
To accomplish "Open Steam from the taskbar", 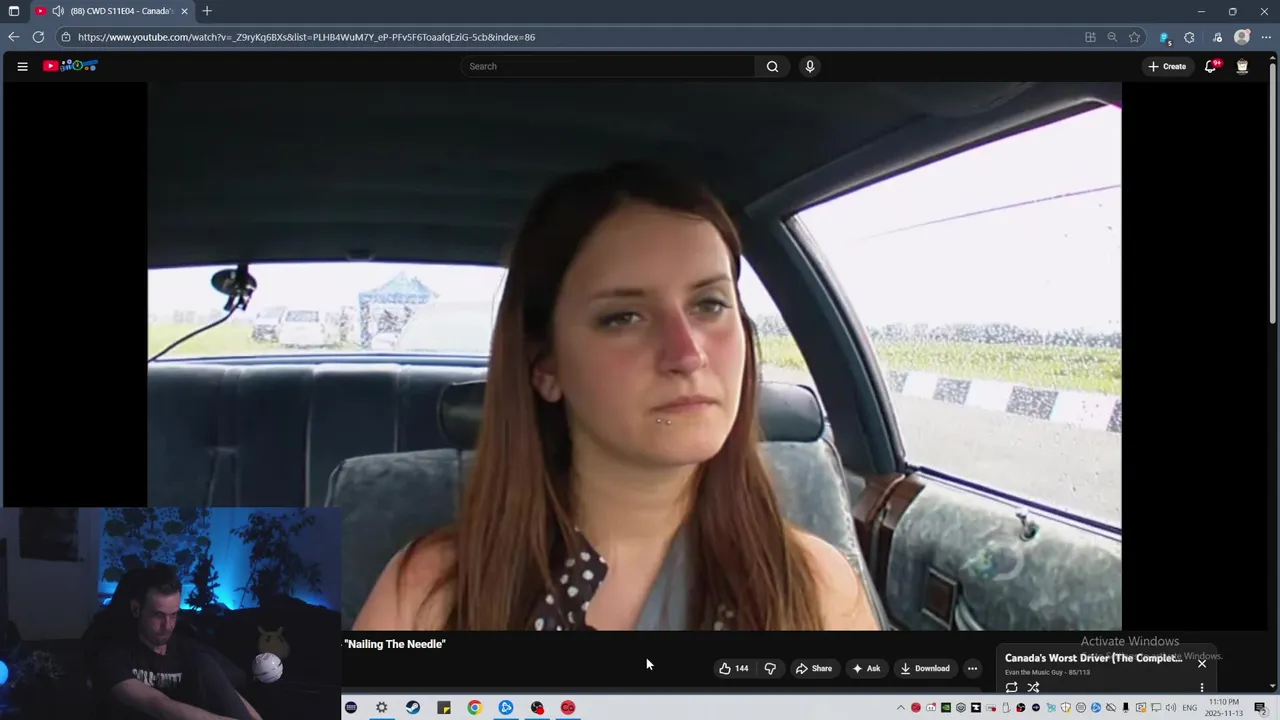I will [x=413, y=707].
